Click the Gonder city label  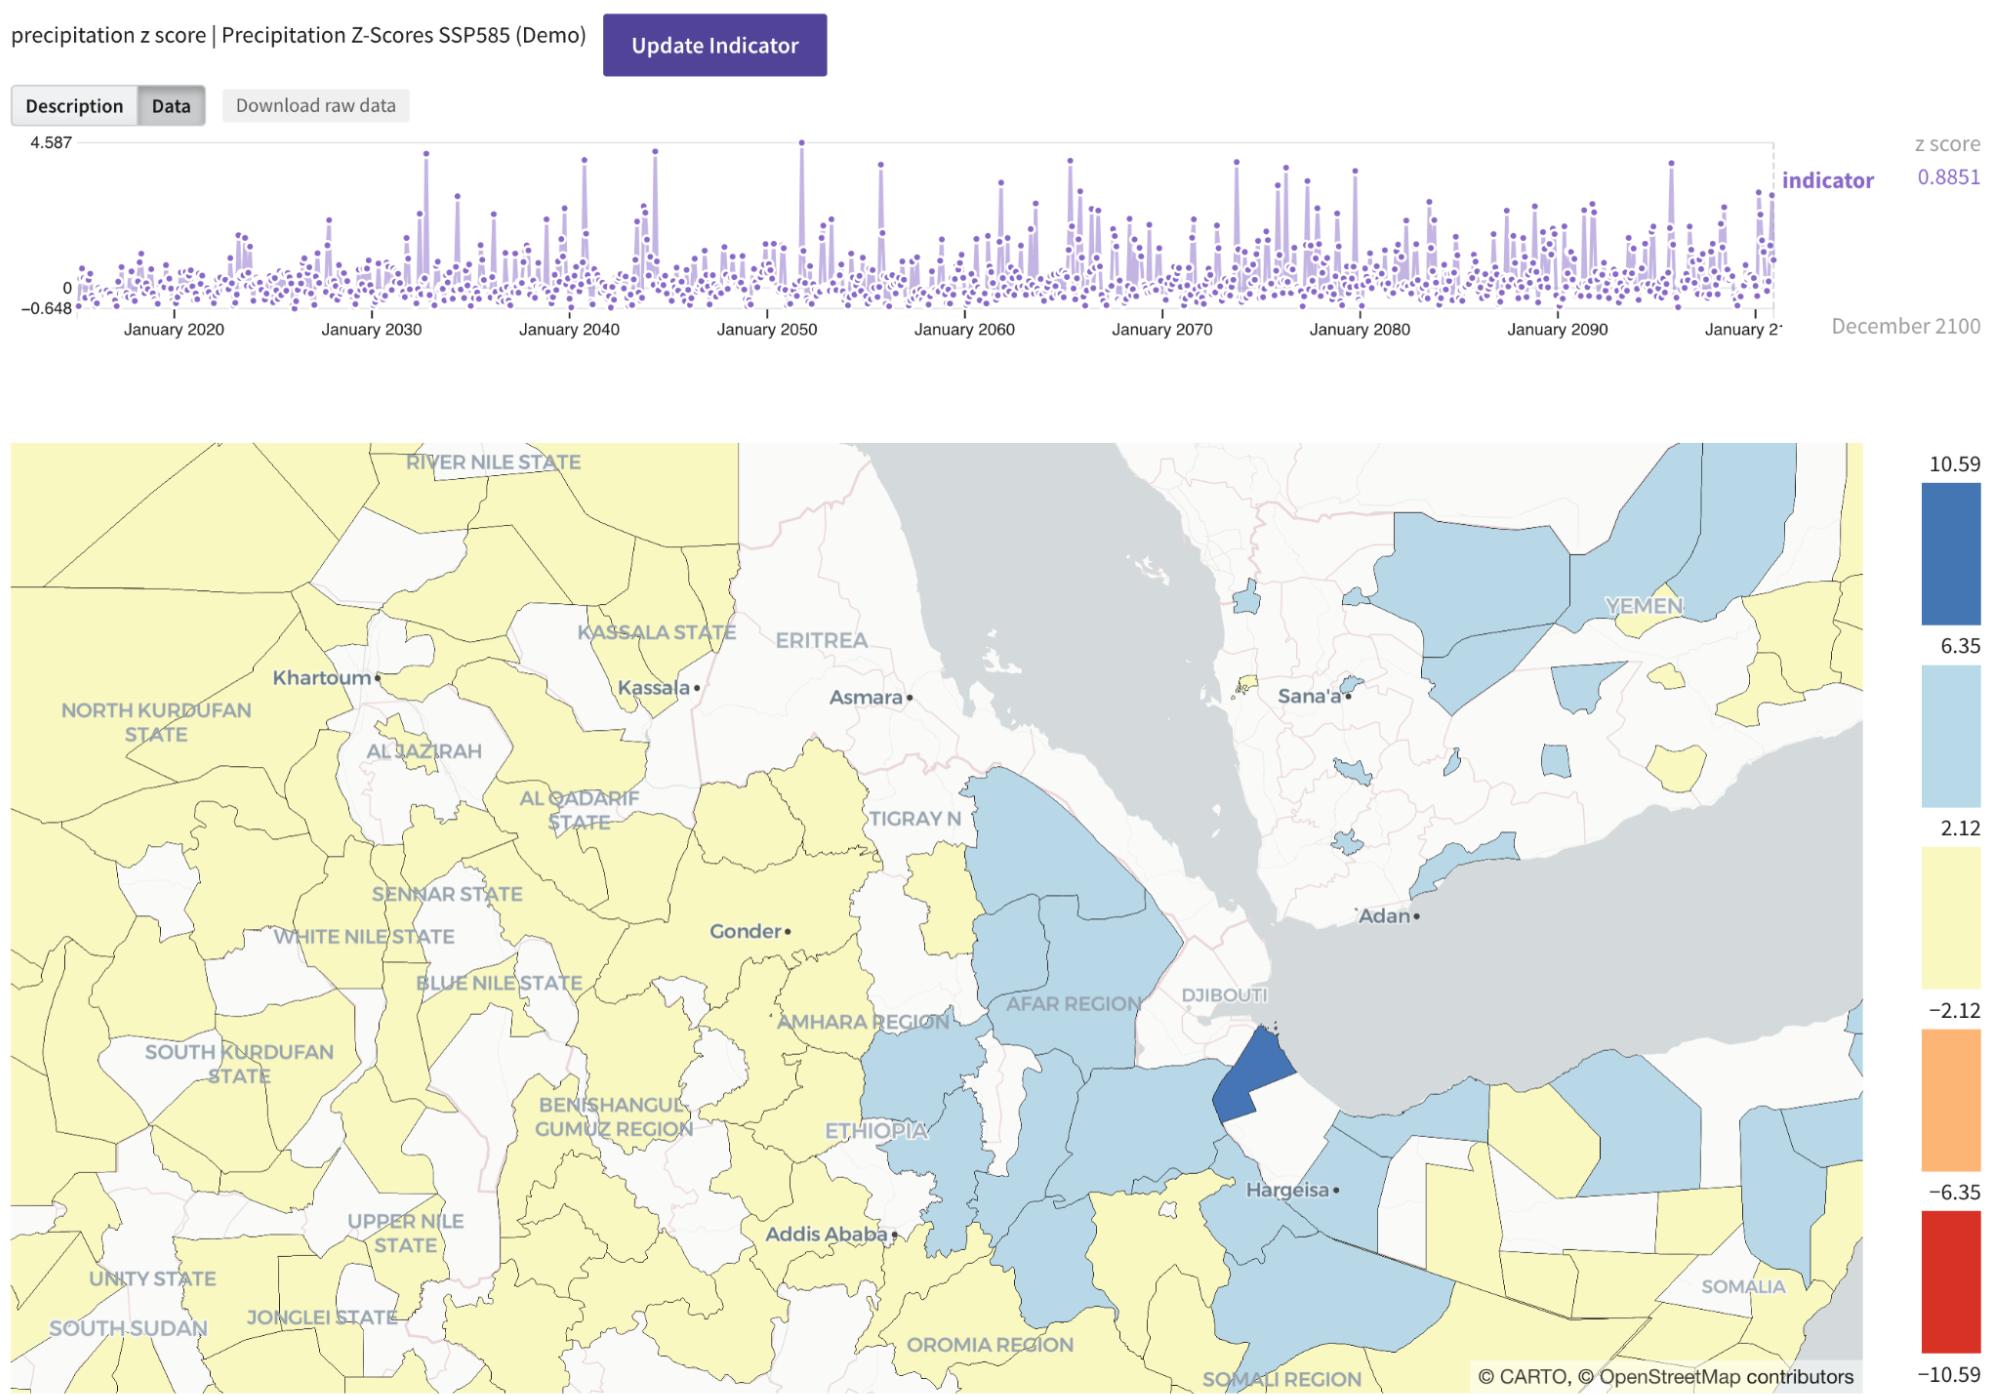tap(745, 931)
